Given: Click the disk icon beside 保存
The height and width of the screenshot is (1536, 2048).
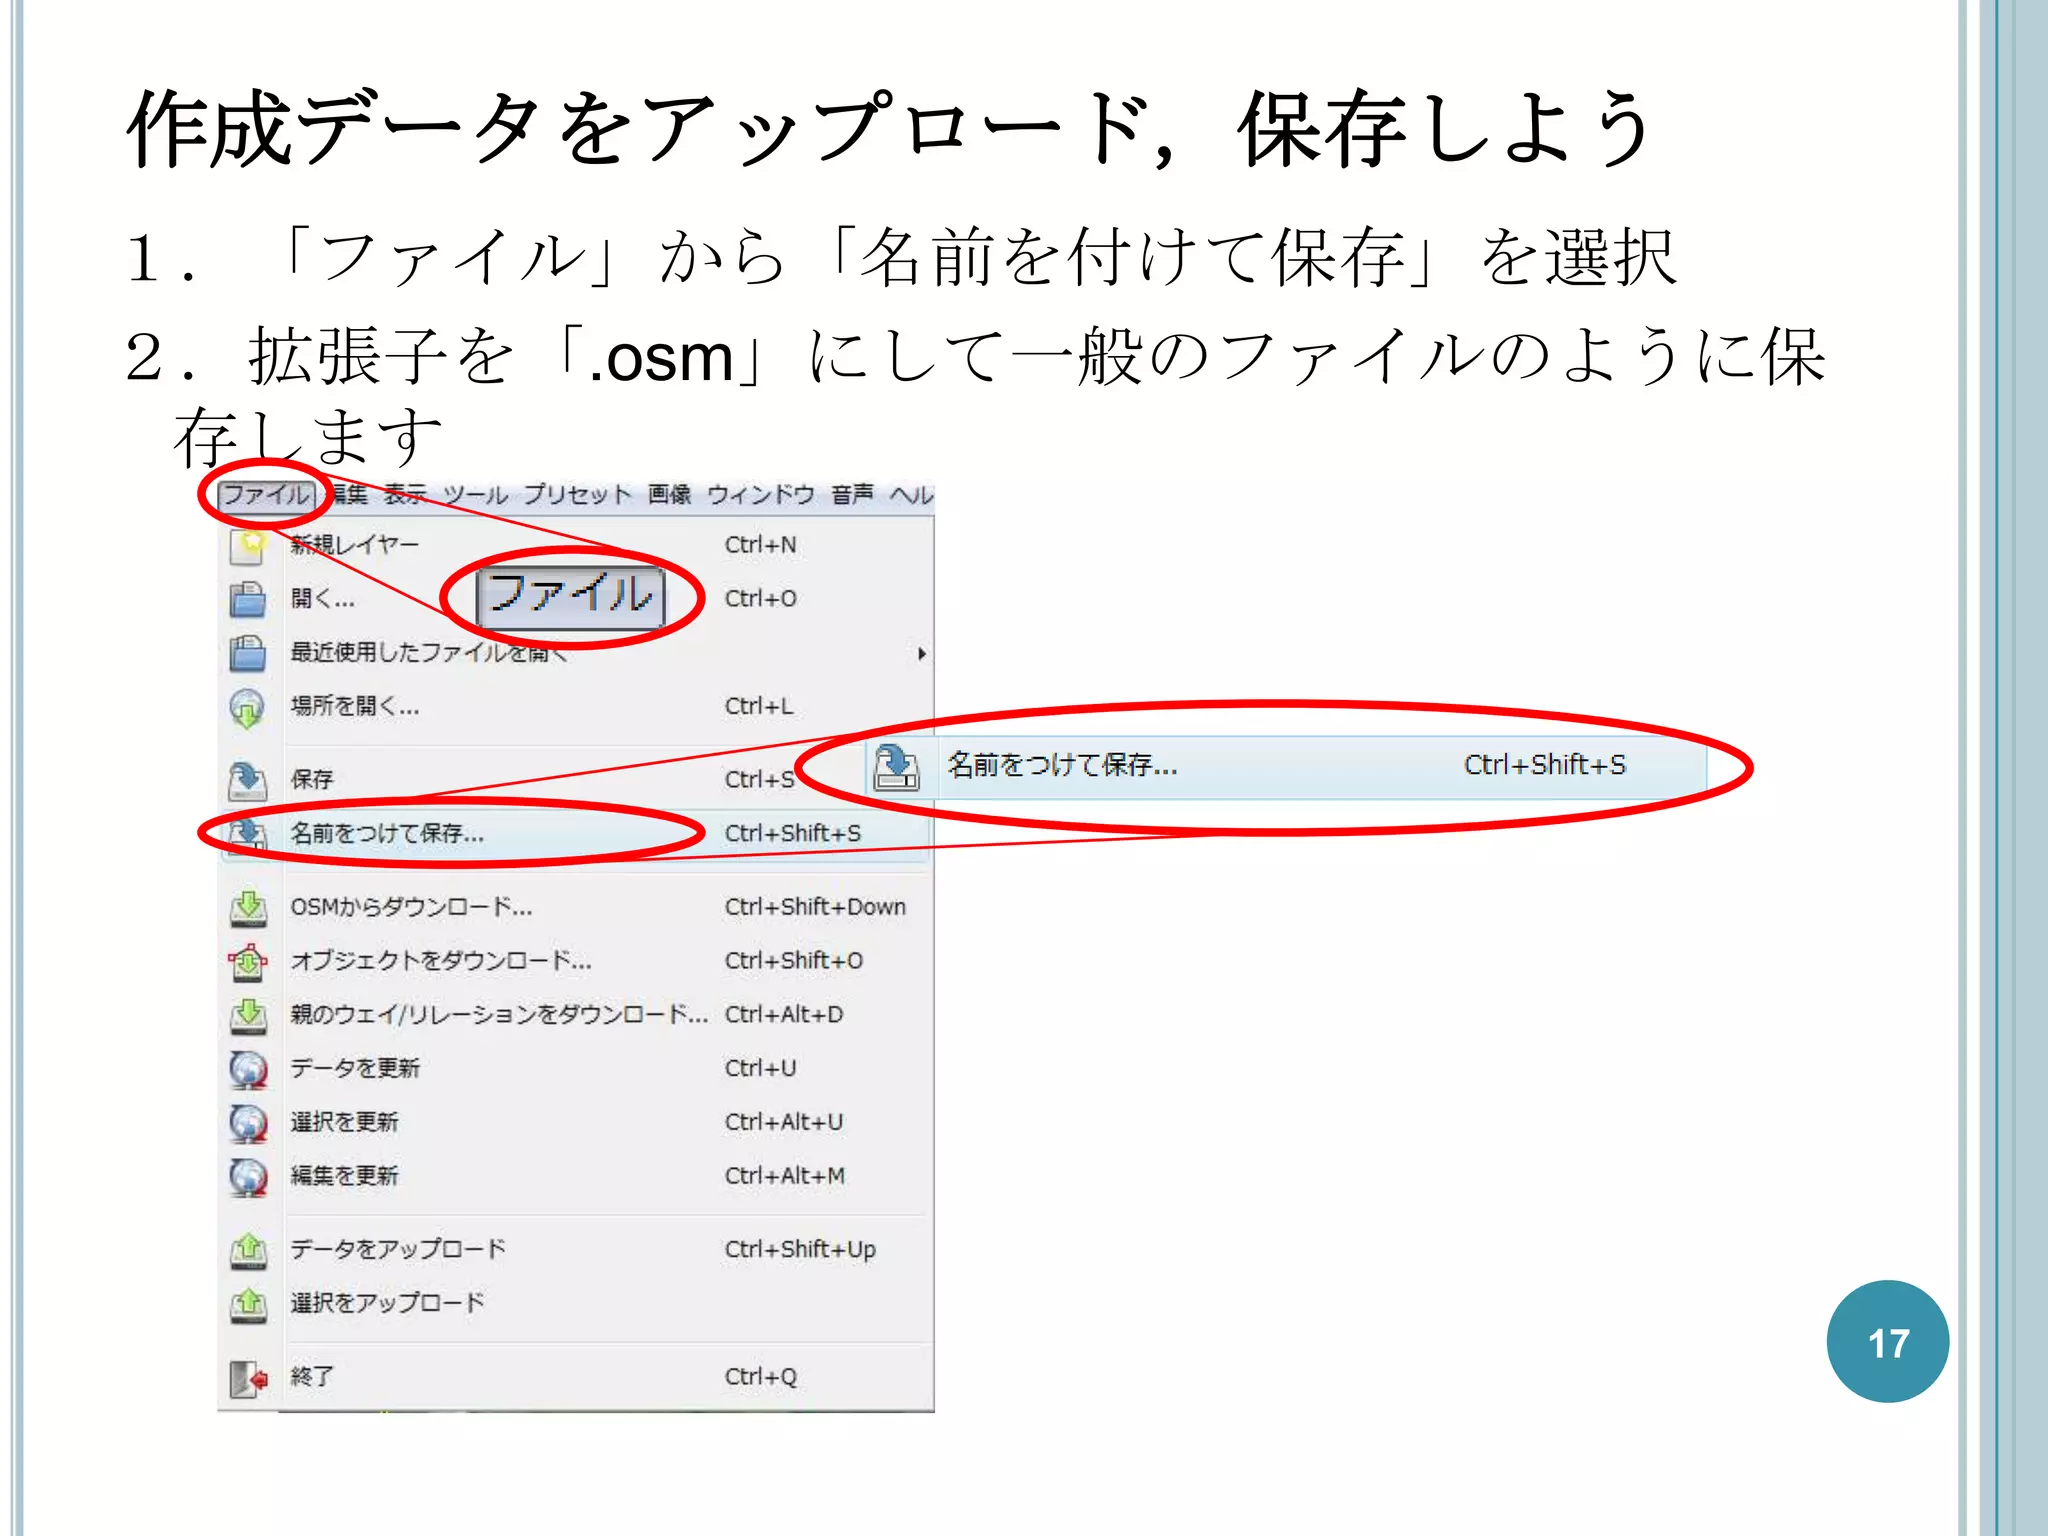Looking at the screenshot, I should click(x=248, y=781).
